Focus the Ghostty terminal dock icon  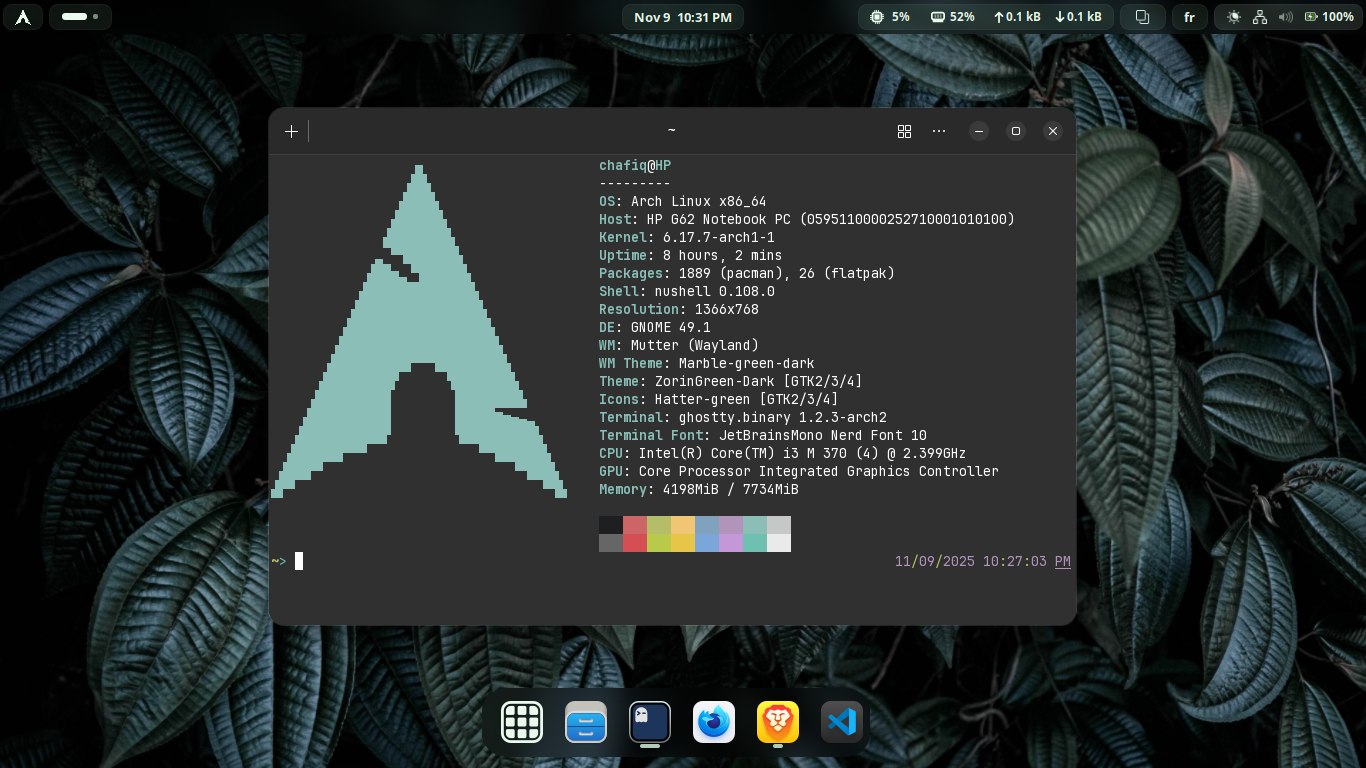(x=650, y=722)
